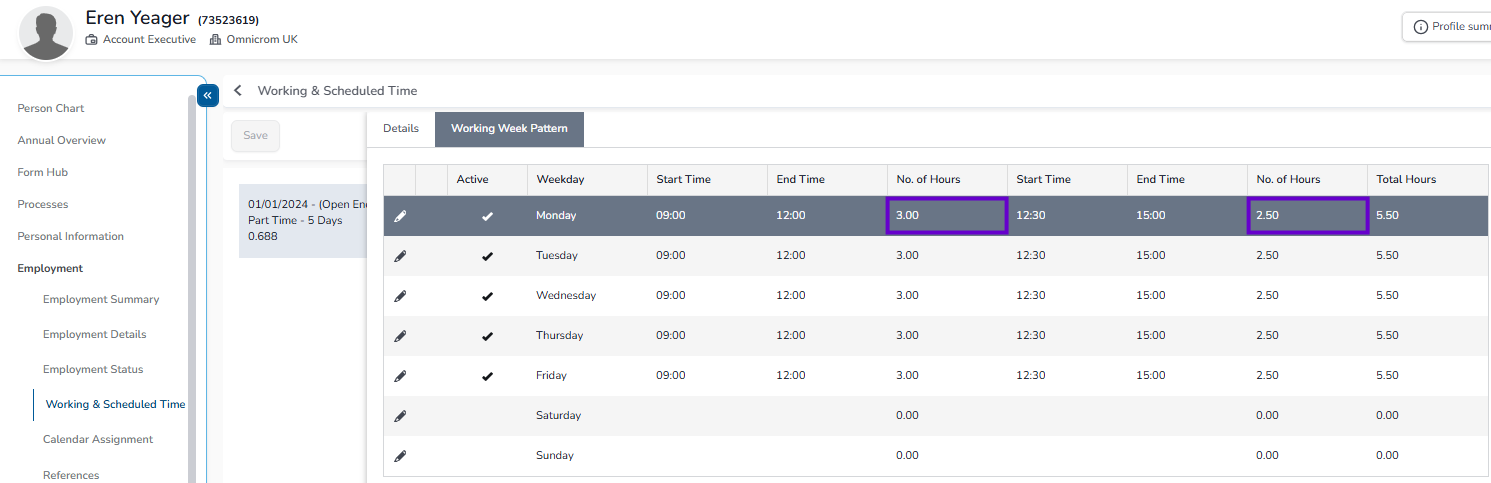Open Calendar Assignment
Screen dimensions: 1491x483
[x=98, y=439]
